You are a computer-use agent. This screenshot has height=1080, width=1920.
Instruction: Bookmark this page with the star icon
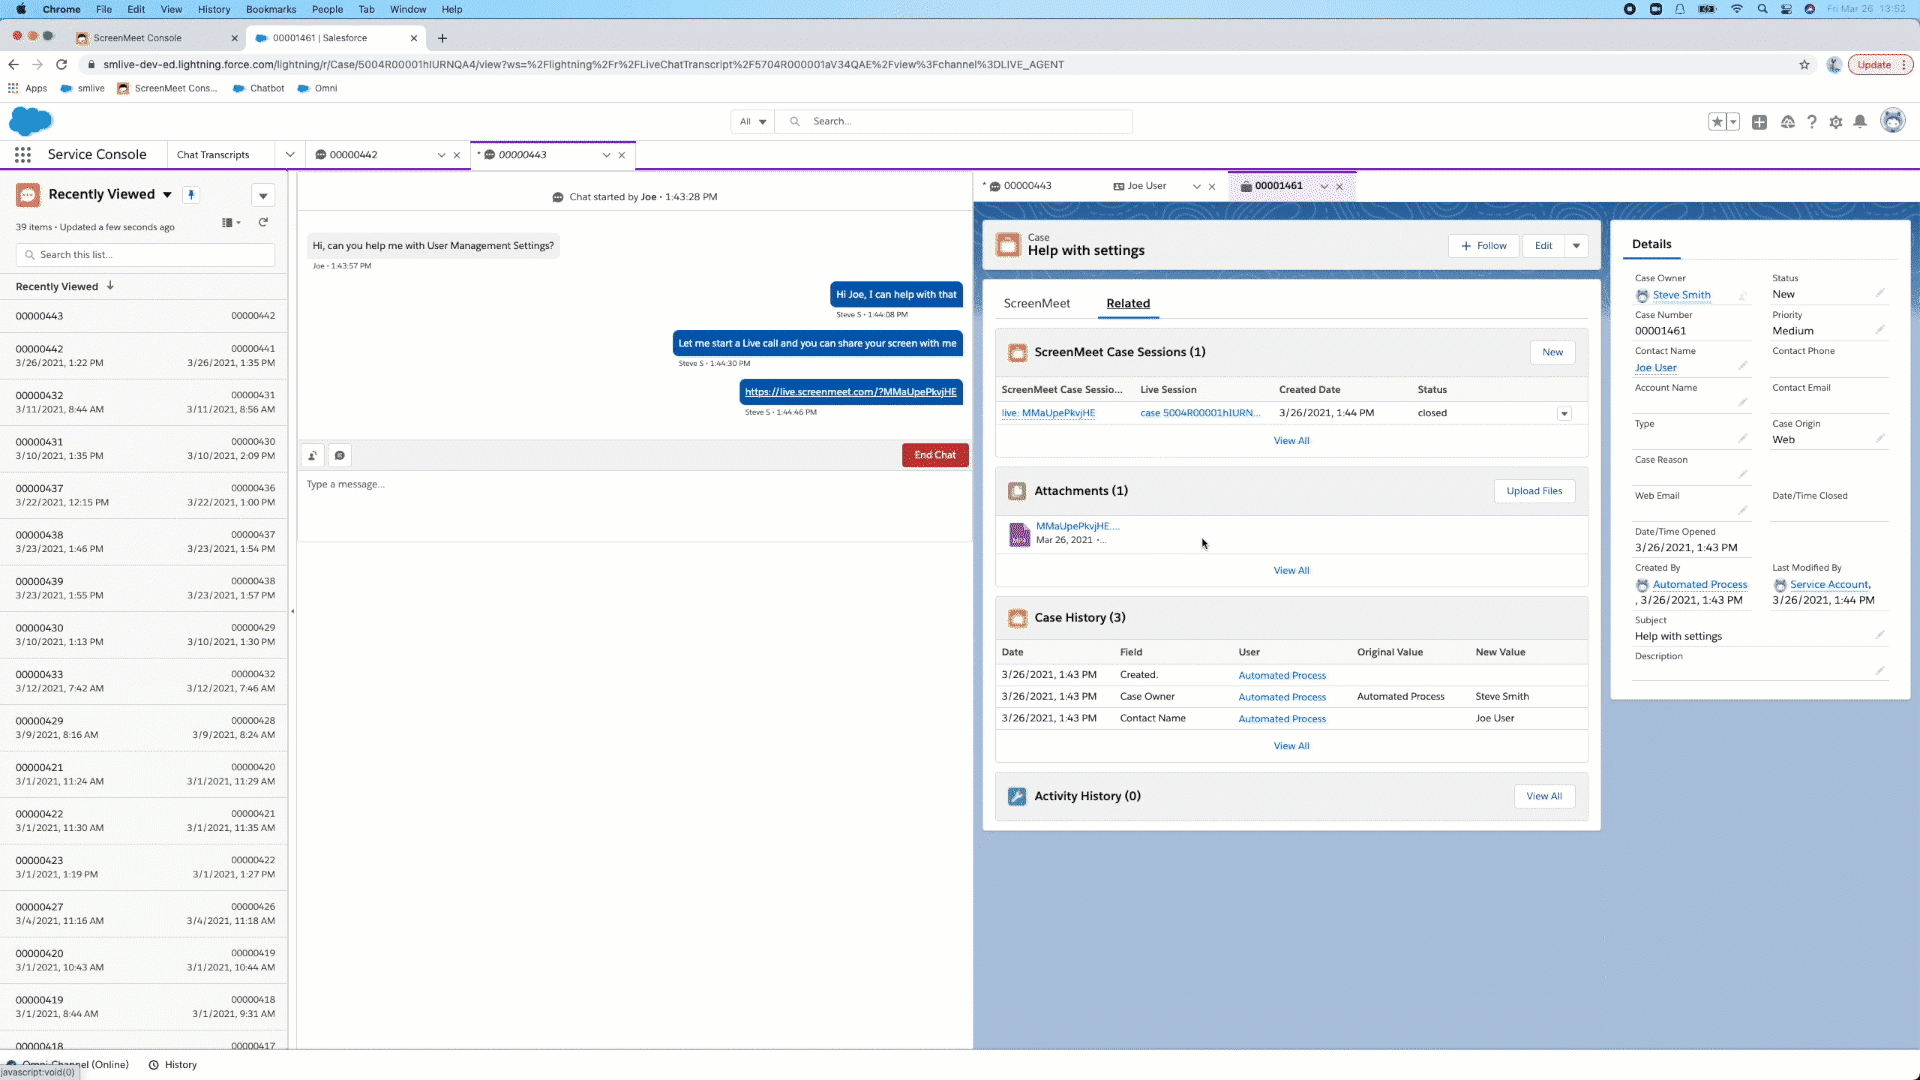coord(1804,65)
